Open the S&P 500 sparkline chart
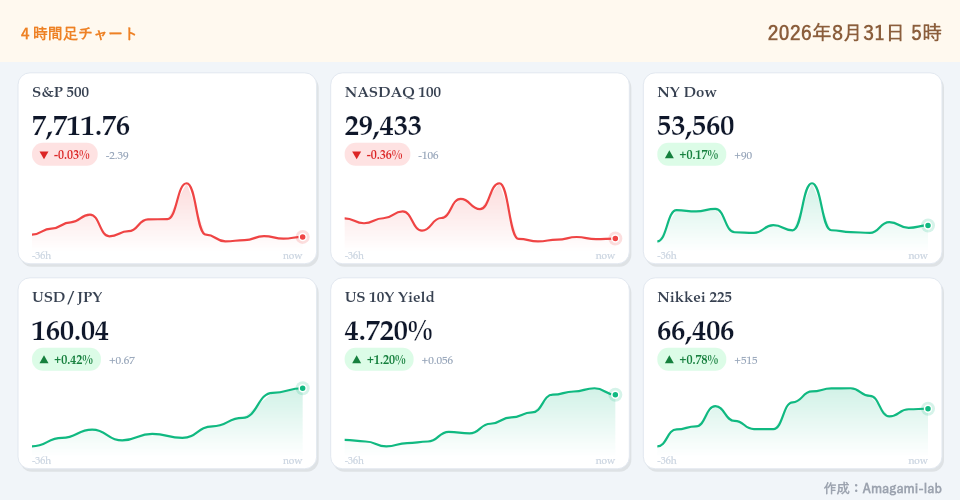 tap(168, 214)
